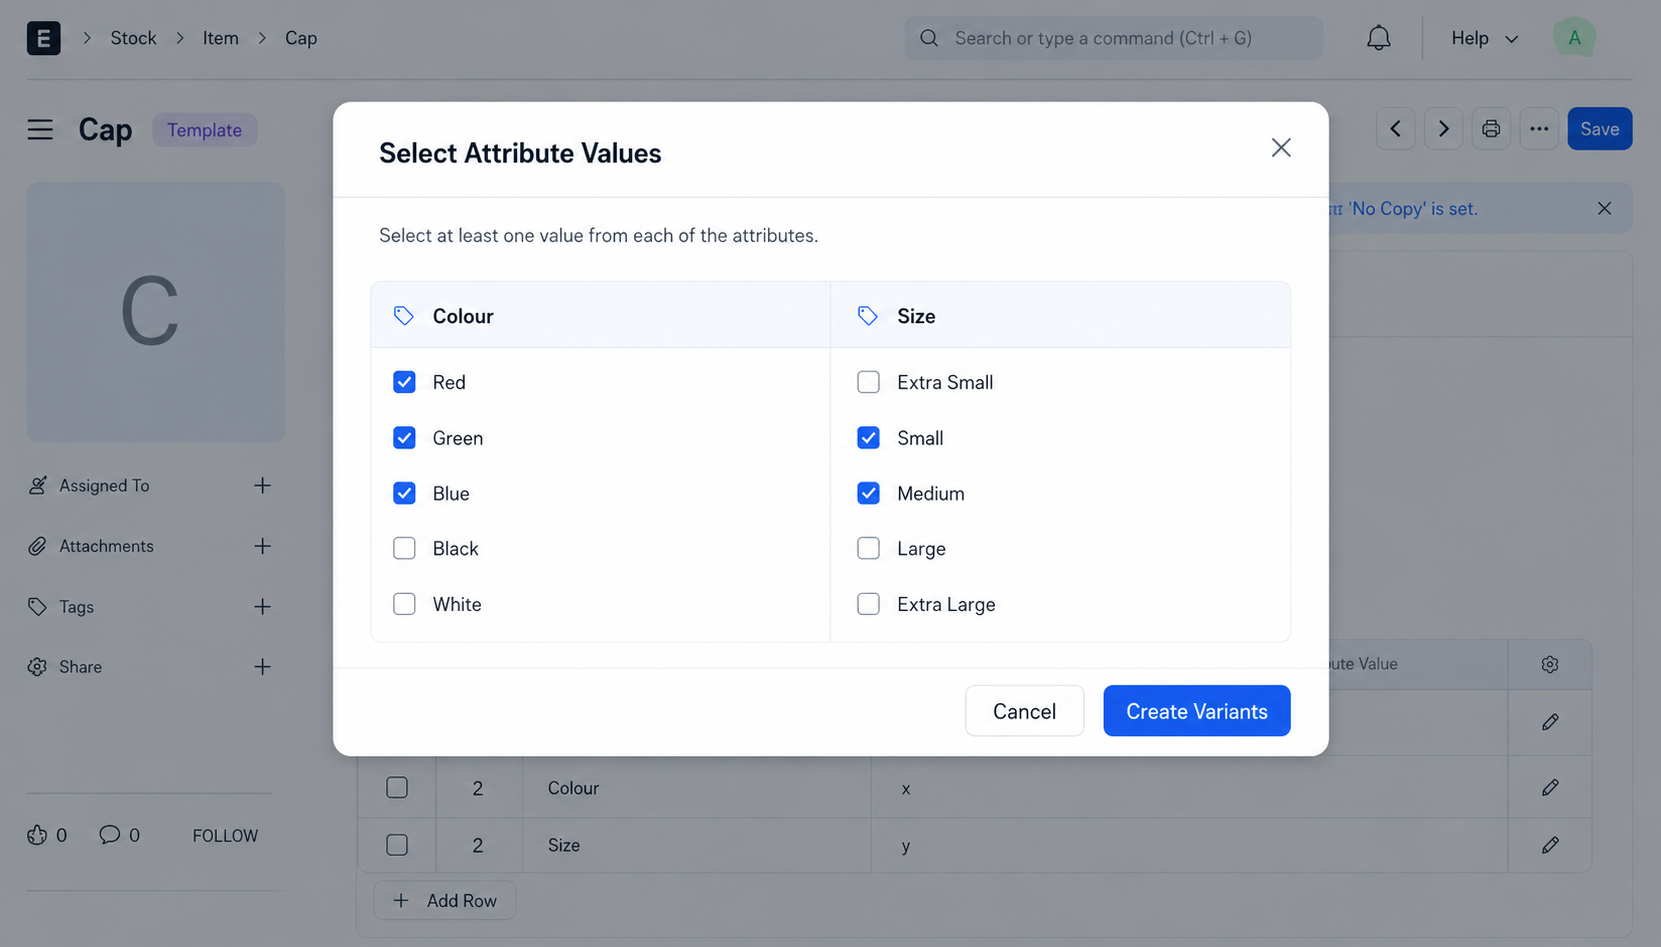Click the 'y' attribute value cell
The height and width of the screenshot is (947, 1661).
(x=1189, y=845)
